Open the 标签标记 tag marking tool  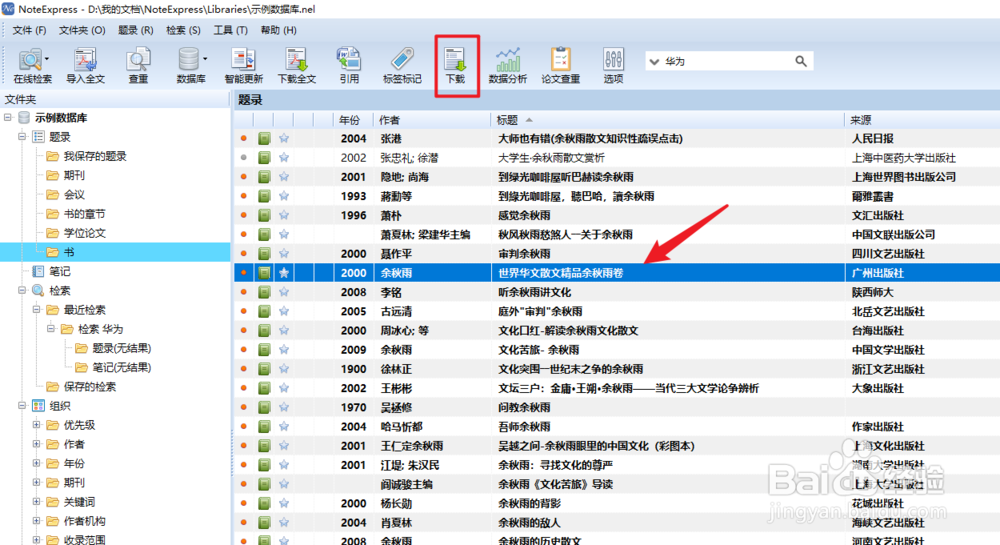point(402,66)
